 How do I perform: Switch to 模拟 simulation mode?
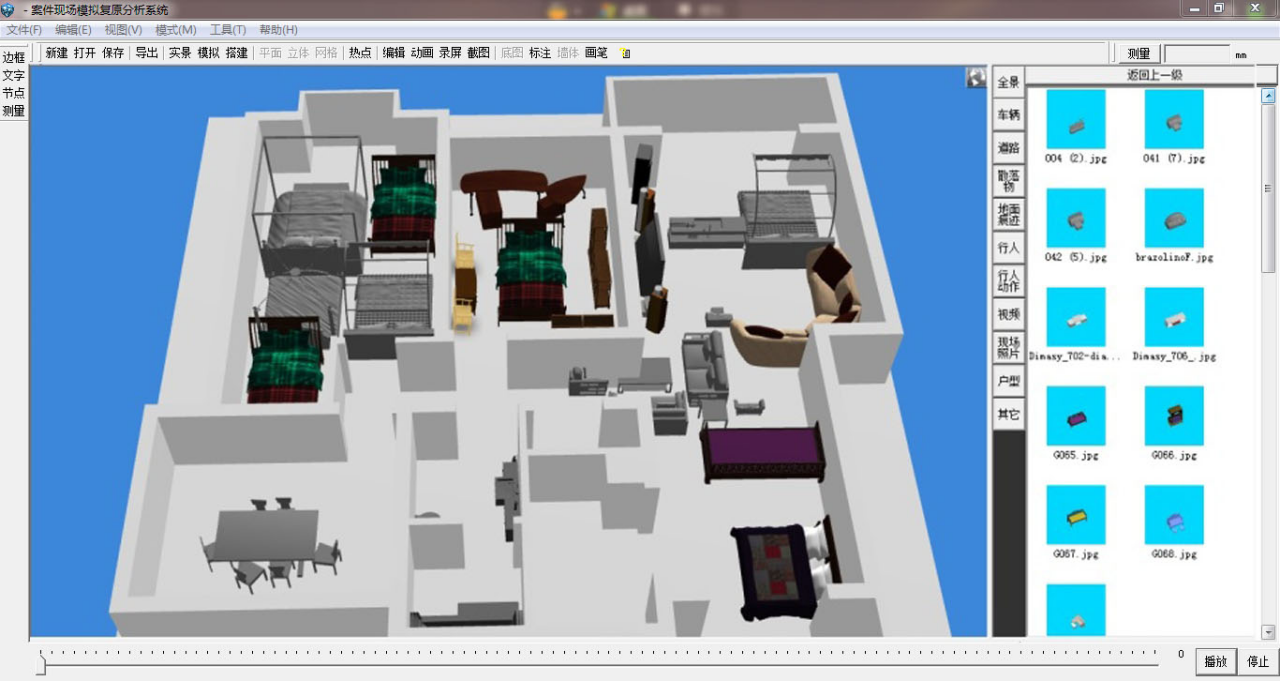208,53
